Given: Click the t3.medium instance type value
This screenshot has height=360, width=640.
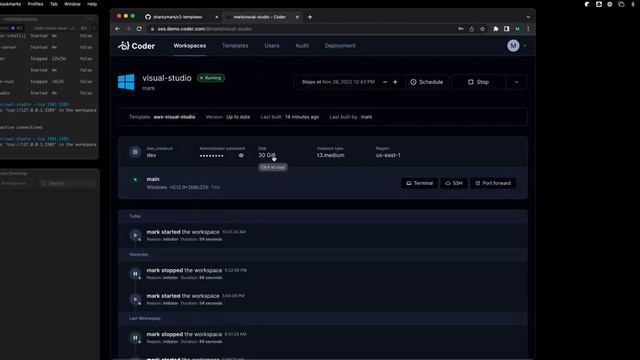Looking at the screenshot, I should point(331,155).
